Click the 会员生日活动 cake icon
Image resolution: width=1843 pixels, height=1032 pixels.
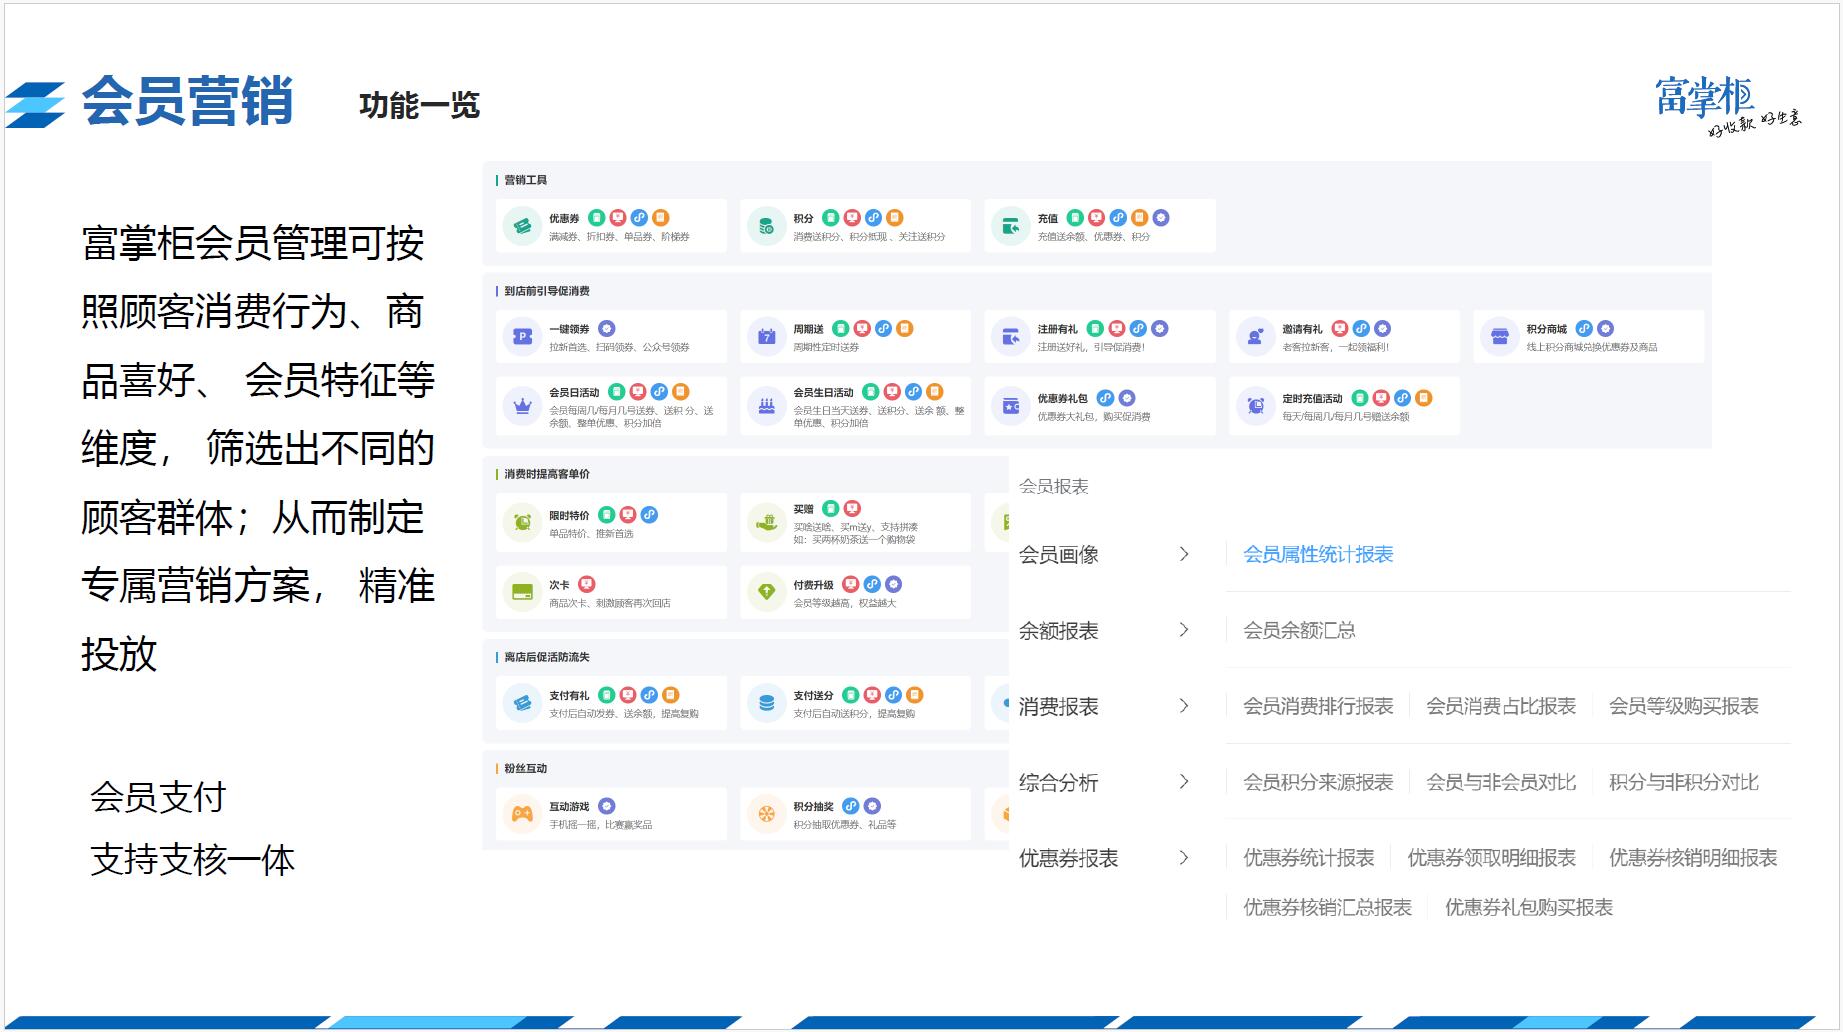pyautogui.click(x=766, y=406)
